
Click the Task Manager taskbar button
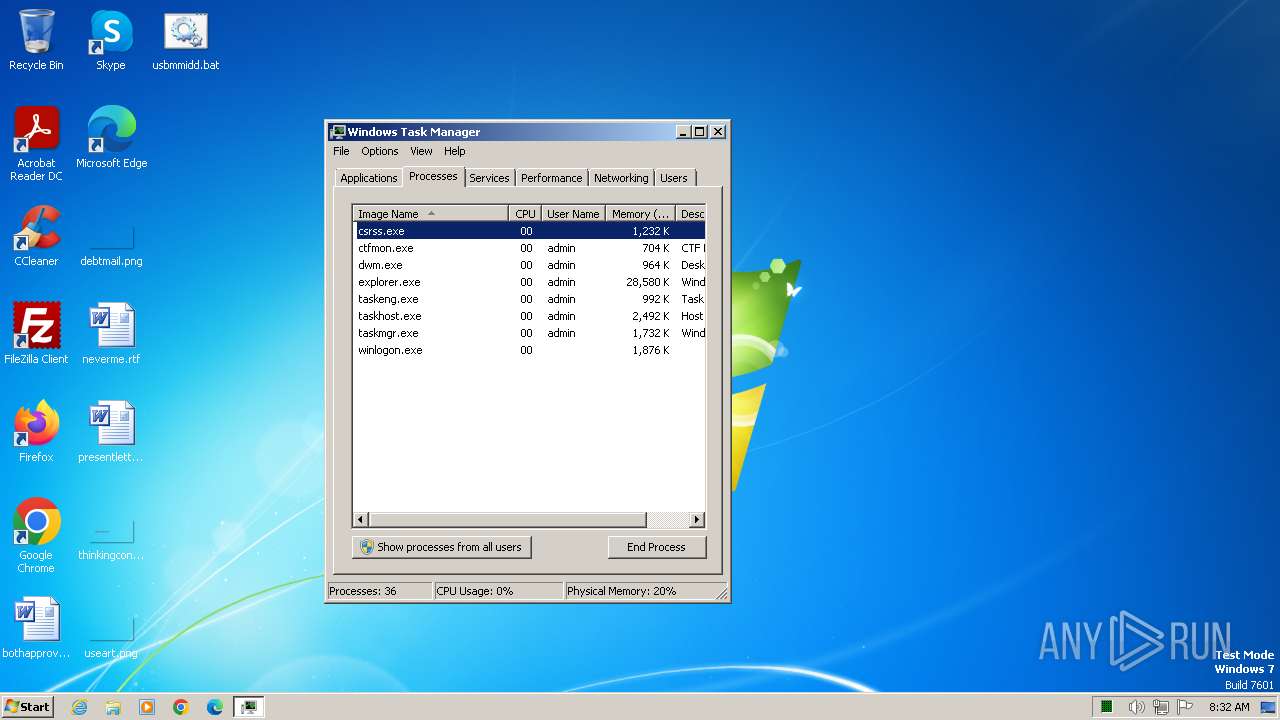coord(249,707)
